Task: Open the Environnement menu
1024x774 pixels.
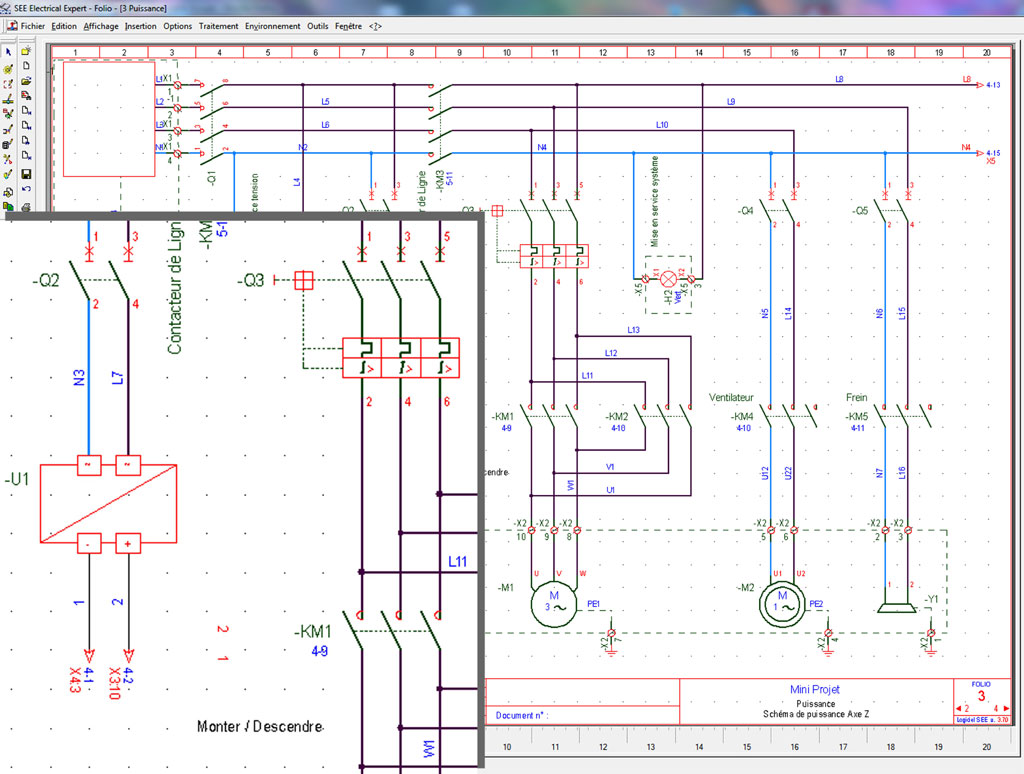Action: 272,26
